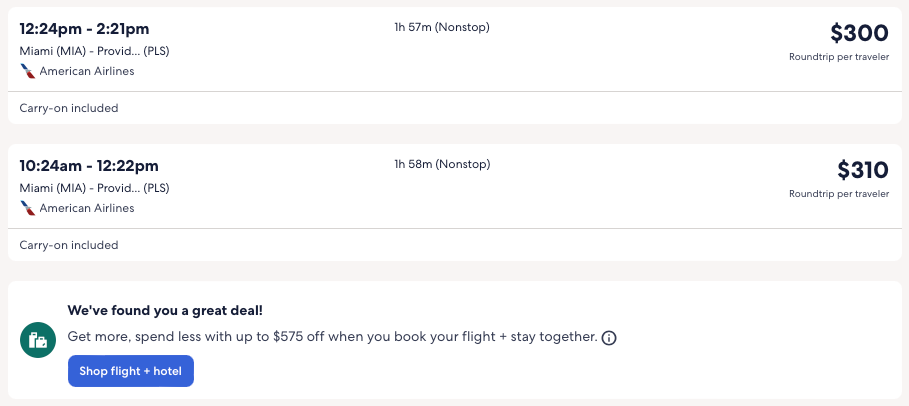The image size is (909, 406).
Task: Open info icon beside flight + stay deal
Action: [609, 338]
